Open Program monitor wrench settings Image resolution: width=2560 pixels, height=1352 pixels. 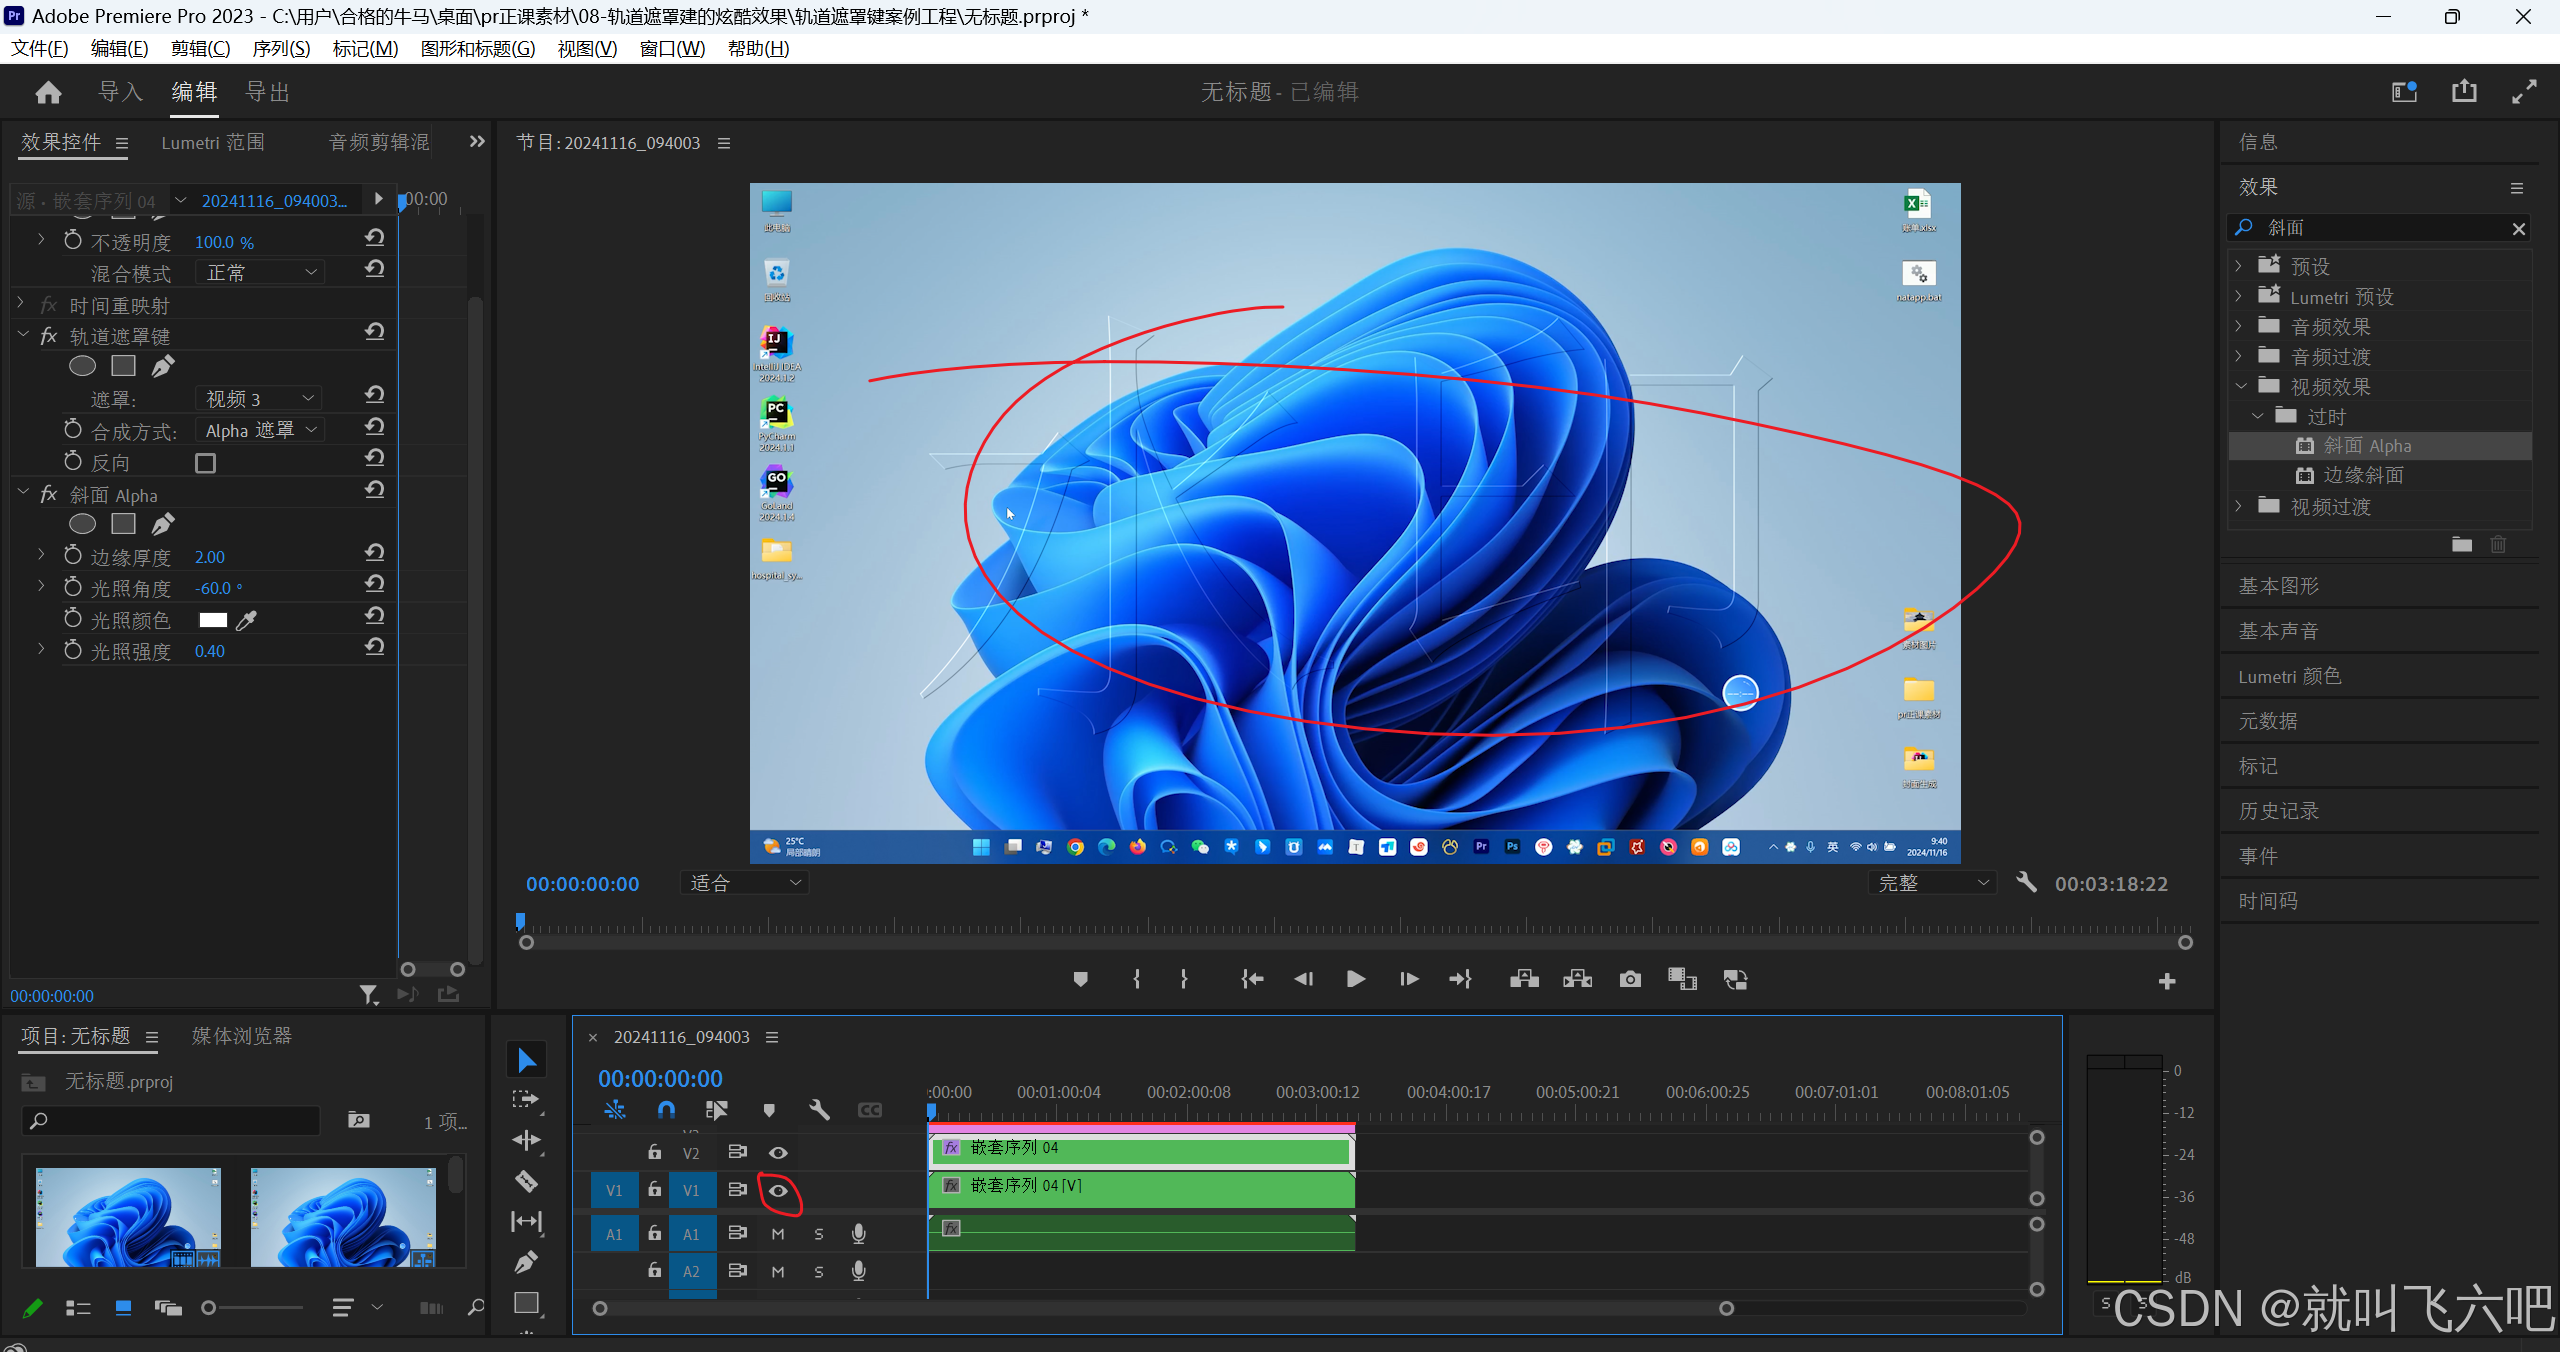[x=2026, y=882]
